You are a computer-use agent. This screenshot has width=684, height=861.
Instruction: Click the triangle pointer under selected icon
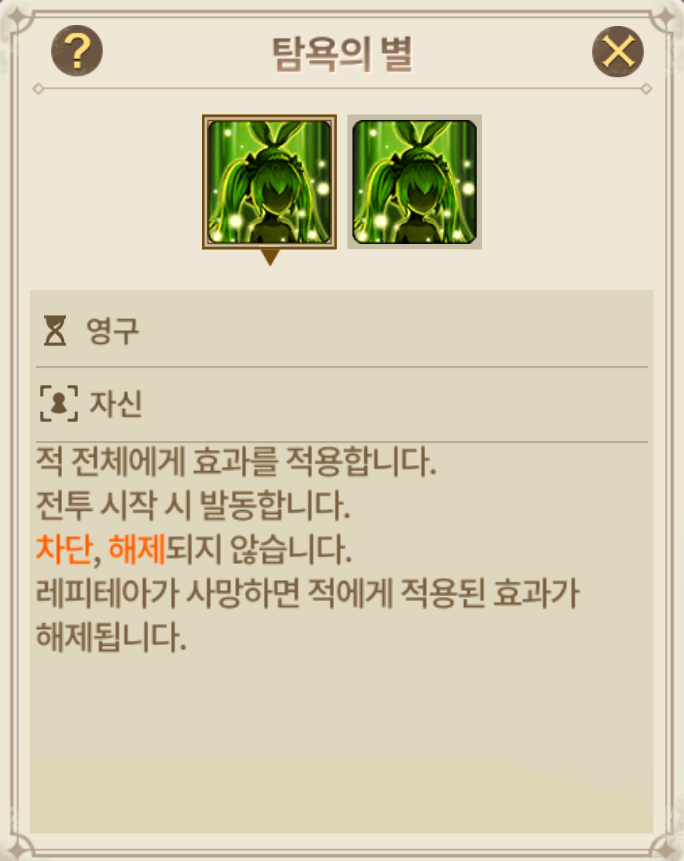pos(270,257)
